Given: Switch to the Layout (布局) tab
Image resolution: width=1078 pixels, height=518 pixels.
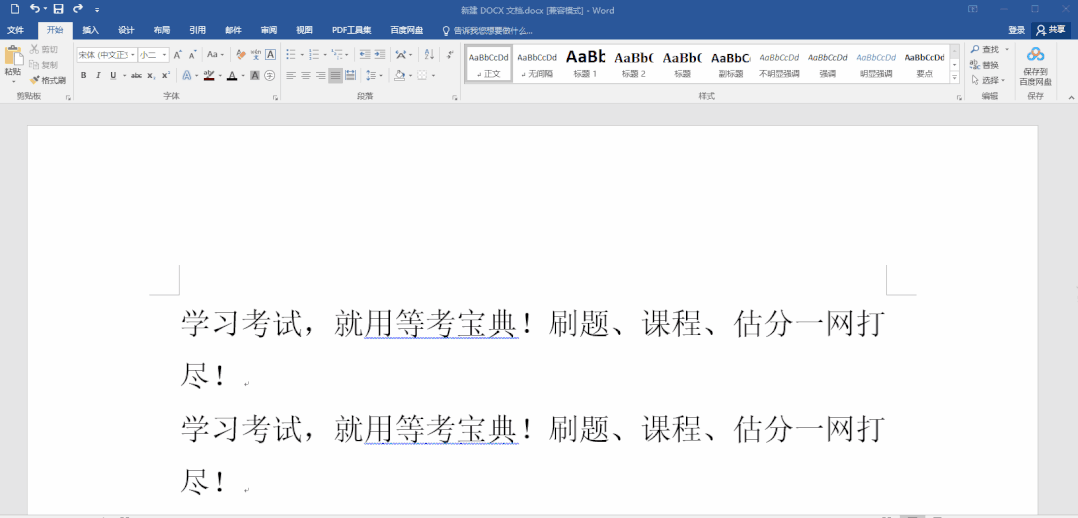Looking at the screenshot, I should pyautogui.click(x=162, y=30).
